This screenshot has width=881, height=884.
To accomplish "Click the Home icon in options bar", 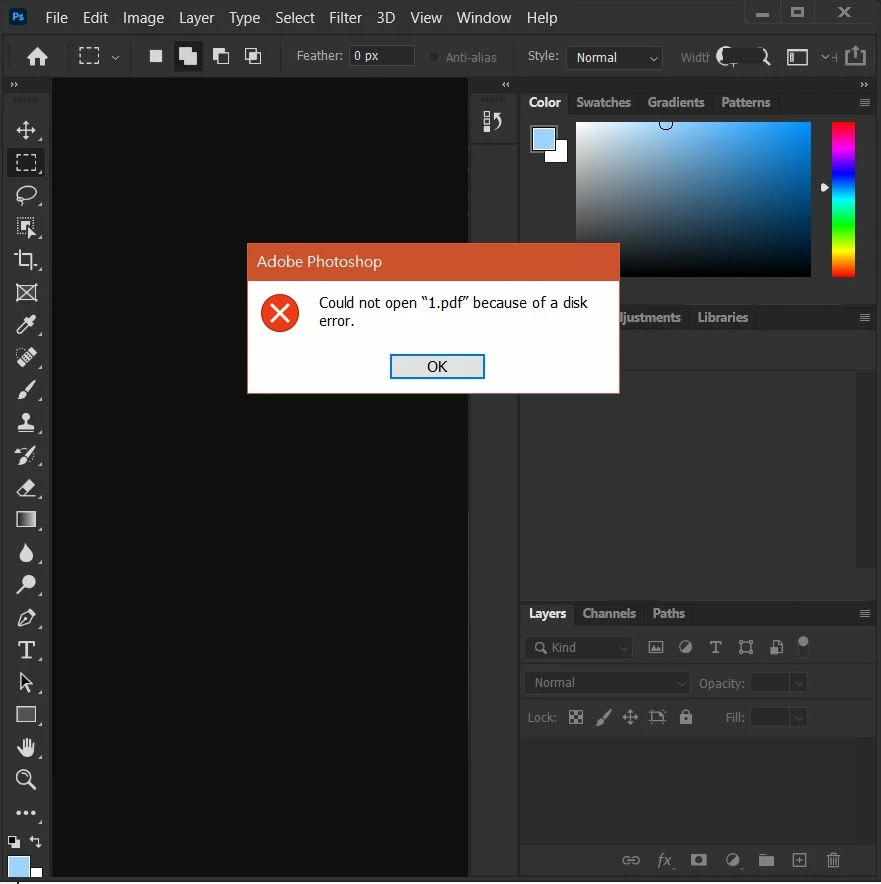I will coord(37,56).
